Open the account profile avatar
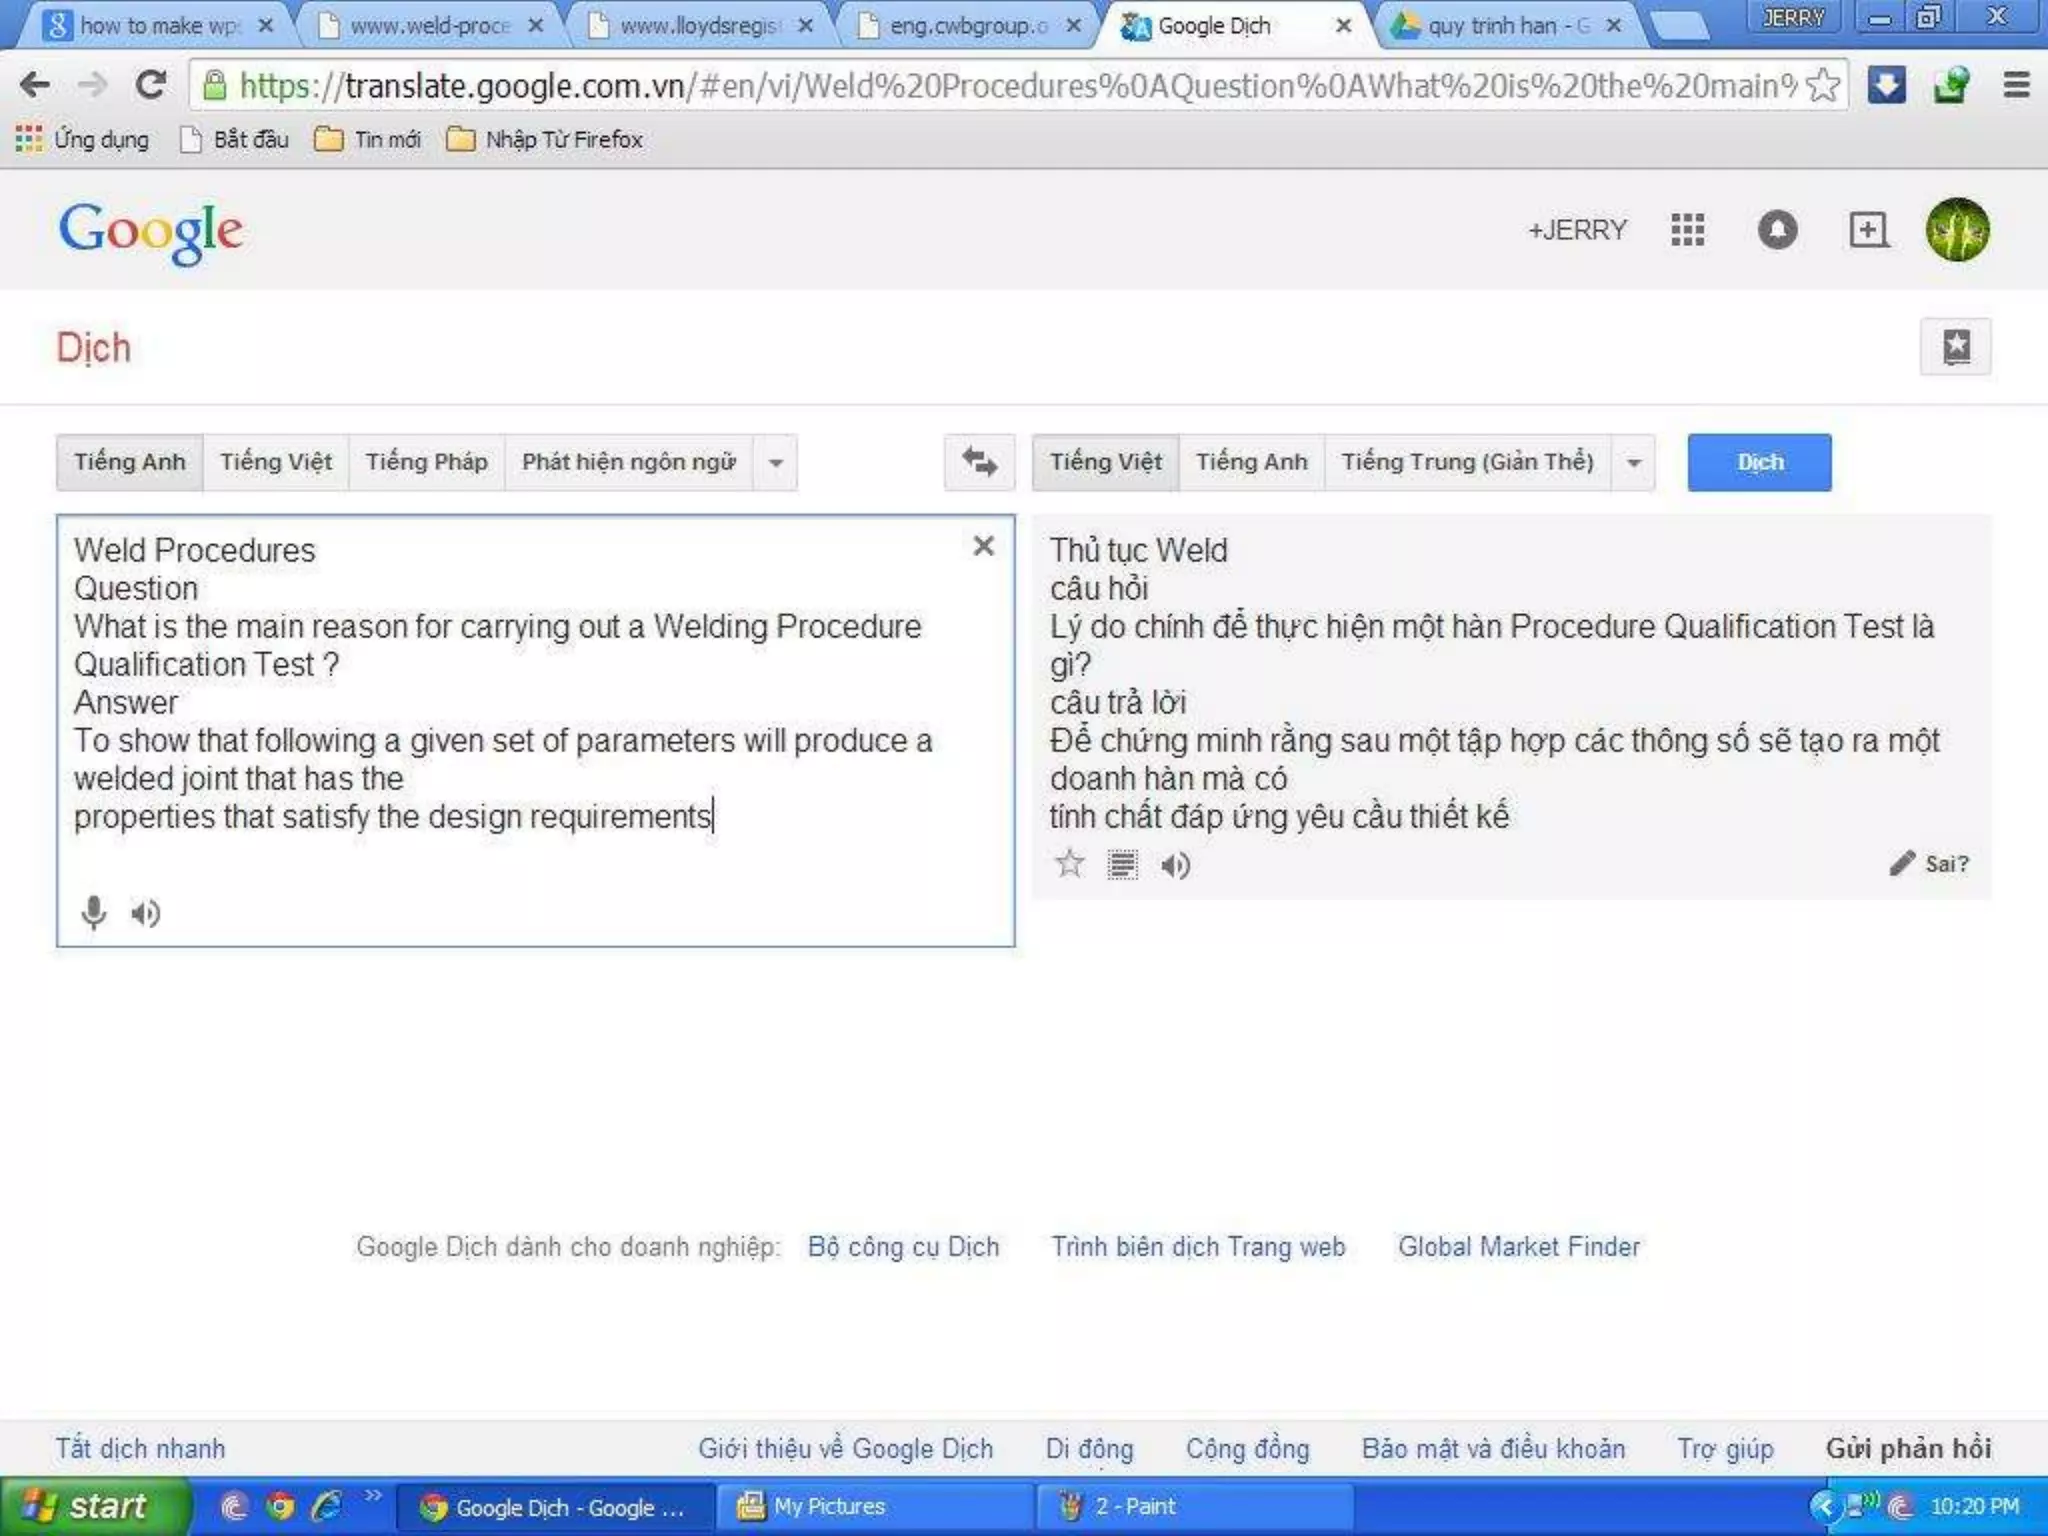 coord(1957,230)
